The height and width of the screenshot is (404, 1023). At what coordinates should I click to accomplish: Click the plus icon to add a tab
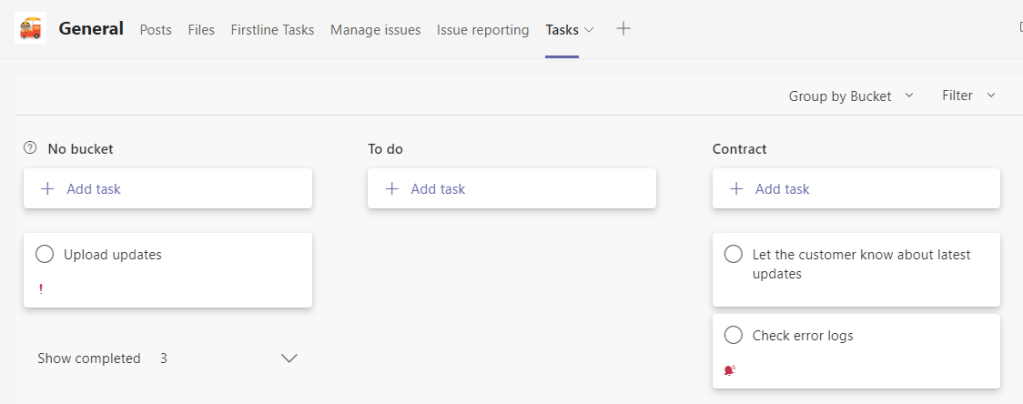[623, 29]
